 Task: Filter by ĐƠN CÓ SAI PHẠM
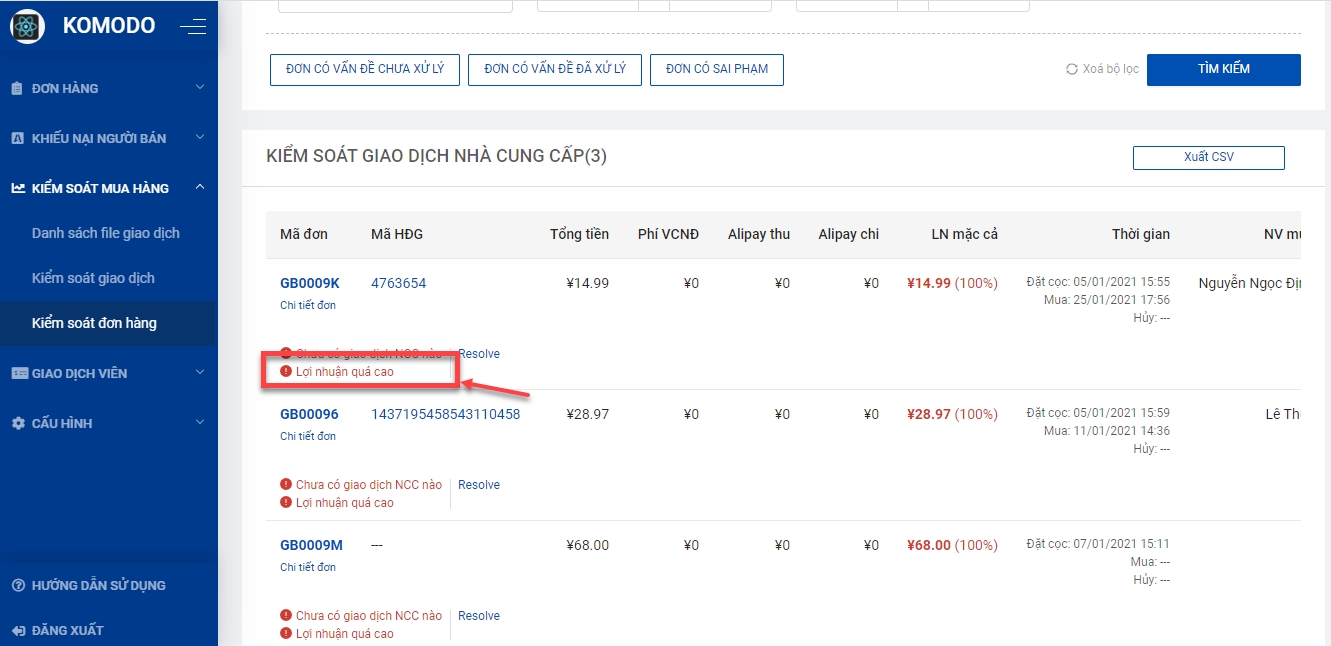pos(717,69)
